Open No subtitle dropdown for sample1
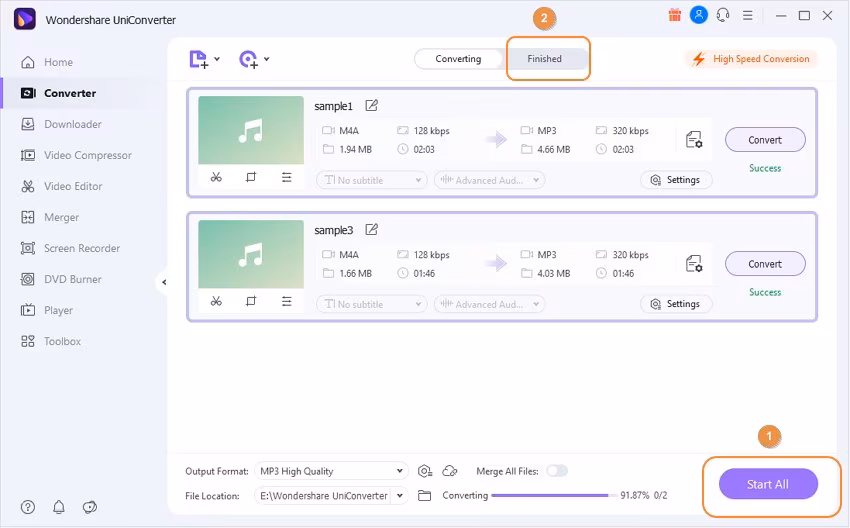The height and width of the screenshot is (528, 850). point(372,180)
